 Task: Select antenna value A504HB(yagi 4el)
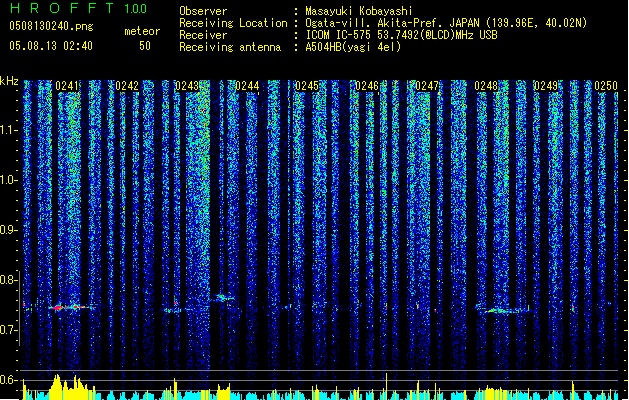click(x=353, y=47)
